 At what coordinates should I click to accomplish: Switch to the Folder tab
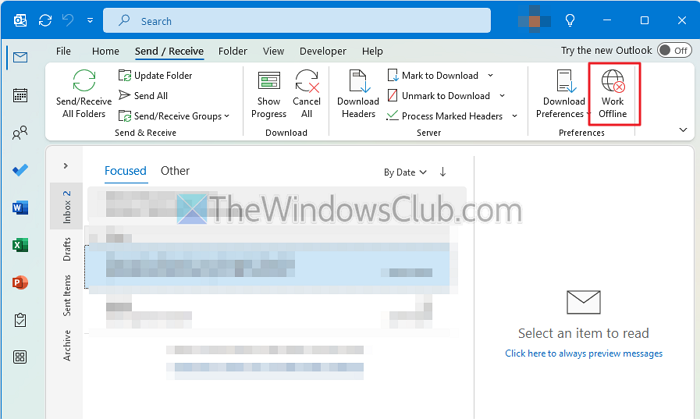pyautogui.click(x=233, y=51)
